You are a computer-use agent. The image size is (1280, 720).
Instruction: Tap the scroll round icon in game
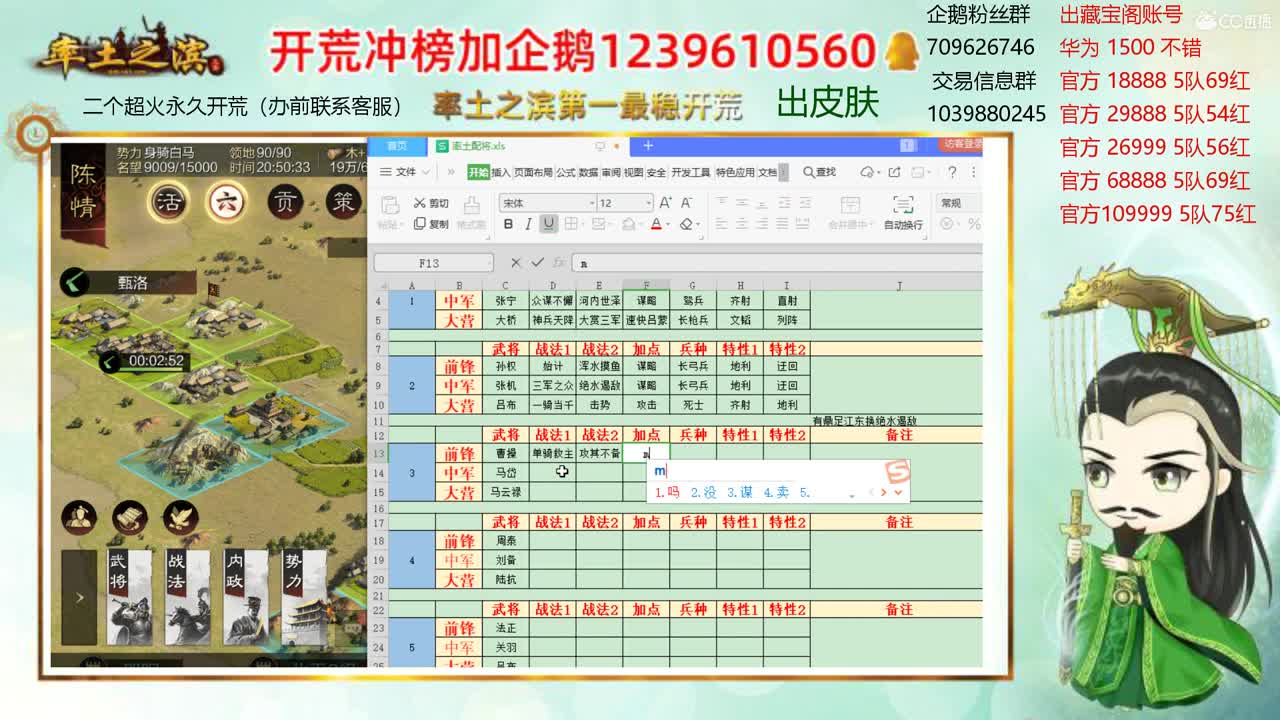click(129, 517)
